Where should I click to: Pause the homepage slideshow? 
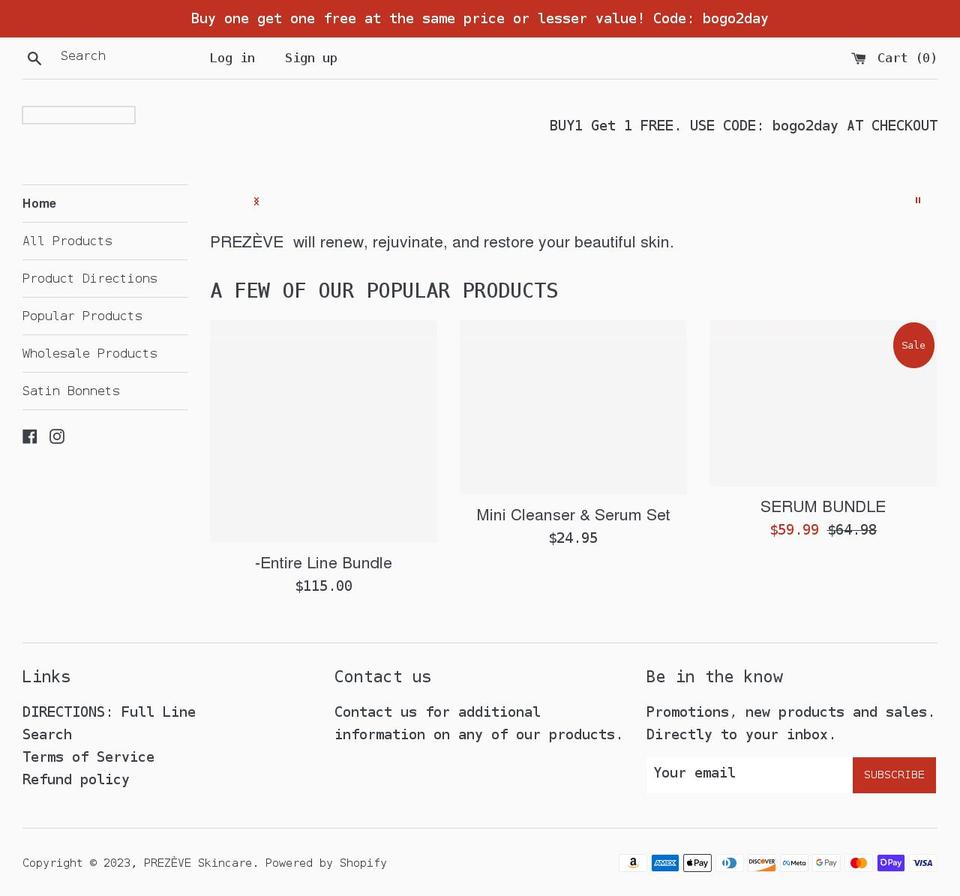coord(917,201)
